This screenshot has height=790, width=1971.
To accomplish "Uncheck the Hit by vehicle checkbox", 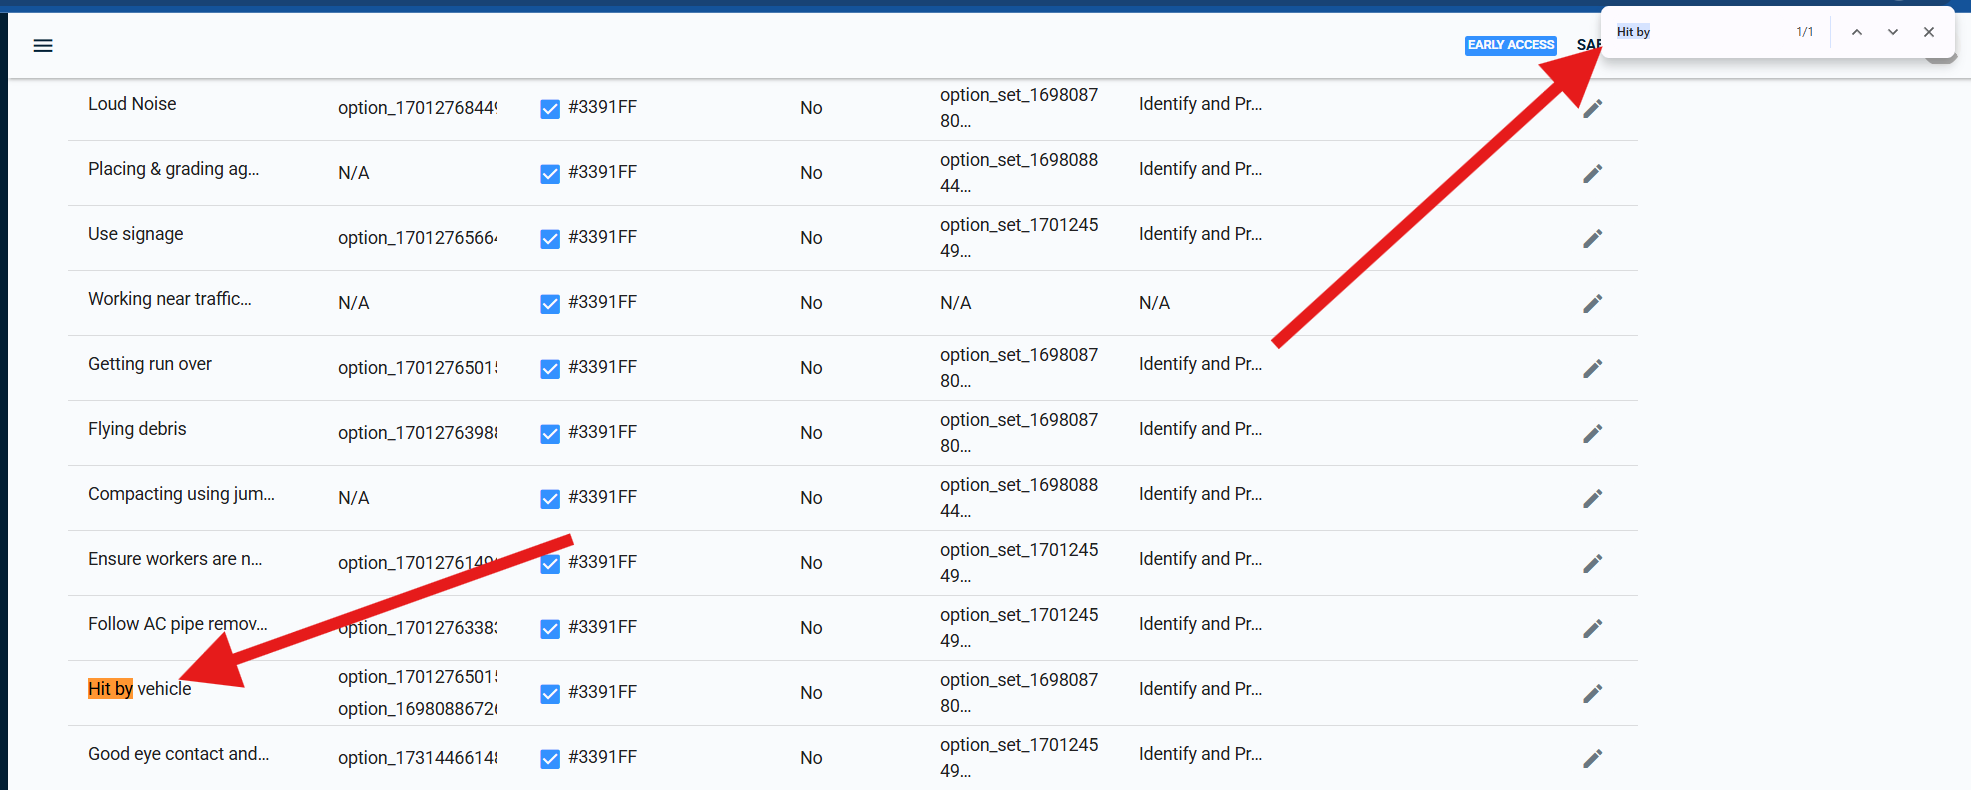I will click(550, 694).
